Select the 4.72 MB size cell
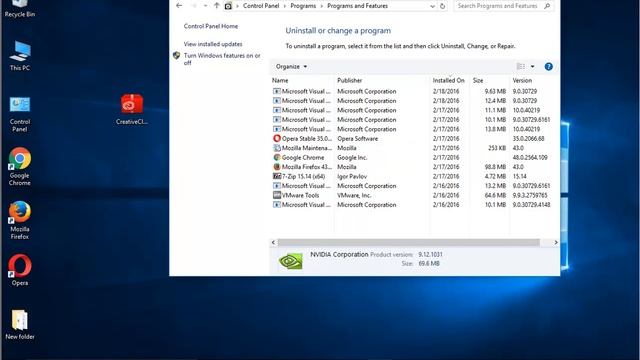 496,176
